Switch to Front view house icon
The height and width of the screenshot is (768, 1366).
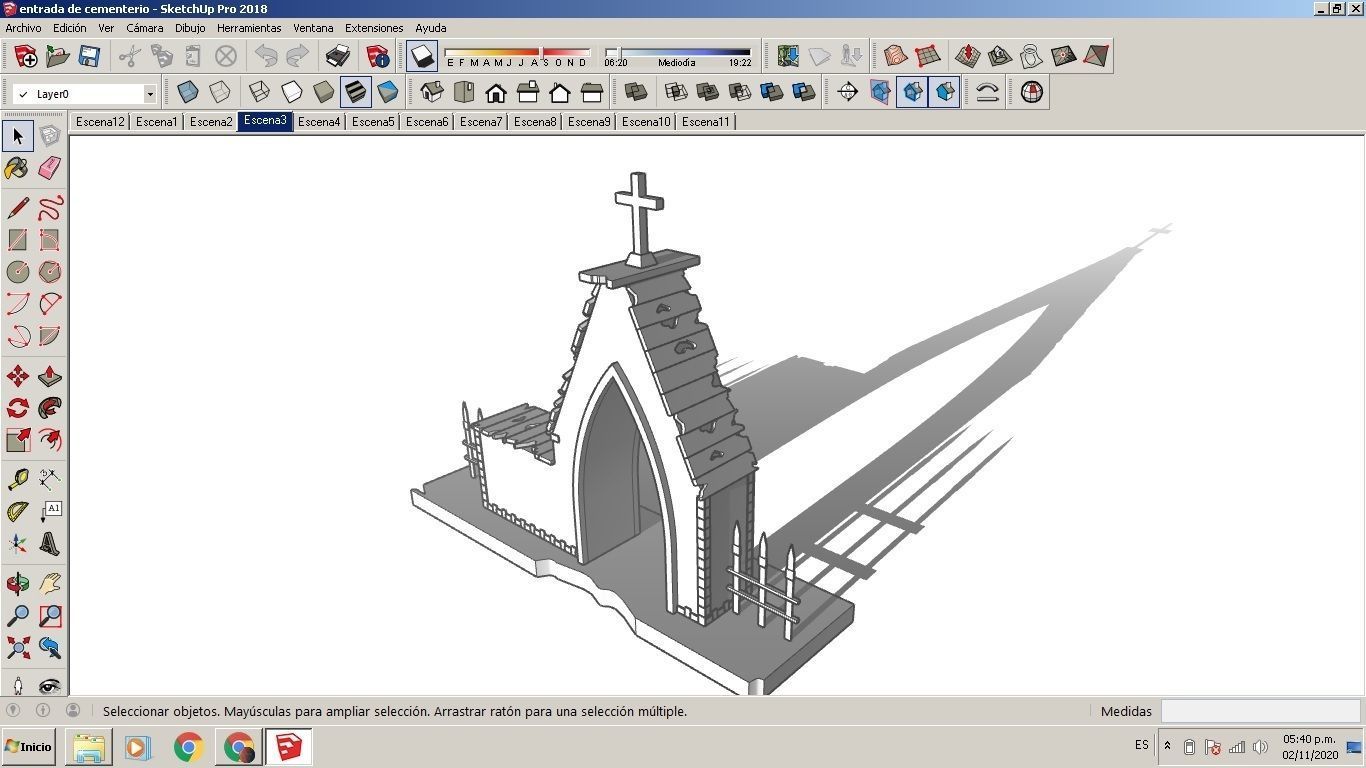pos(496,93)
